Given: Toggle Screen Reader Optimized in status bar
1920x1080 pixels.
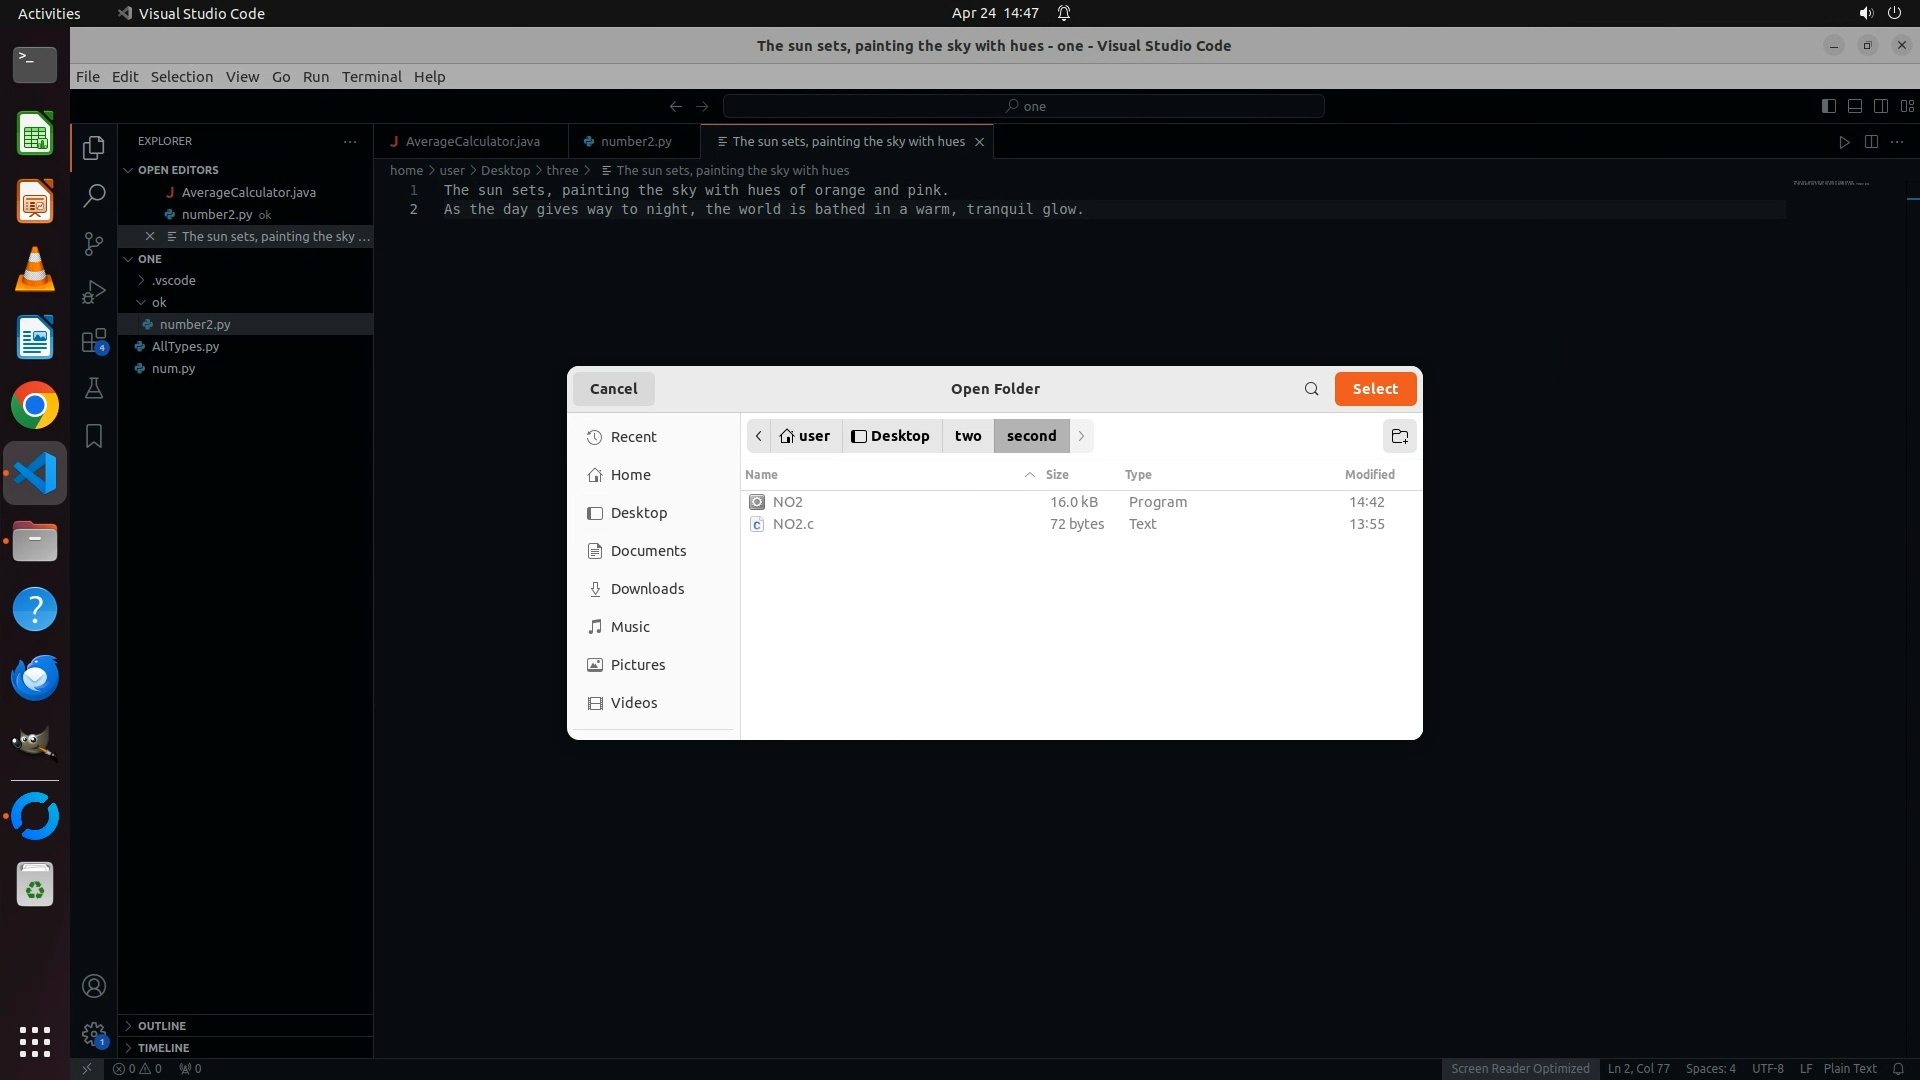Looking at the screenshot, I should click(x=1519, y=1068).
